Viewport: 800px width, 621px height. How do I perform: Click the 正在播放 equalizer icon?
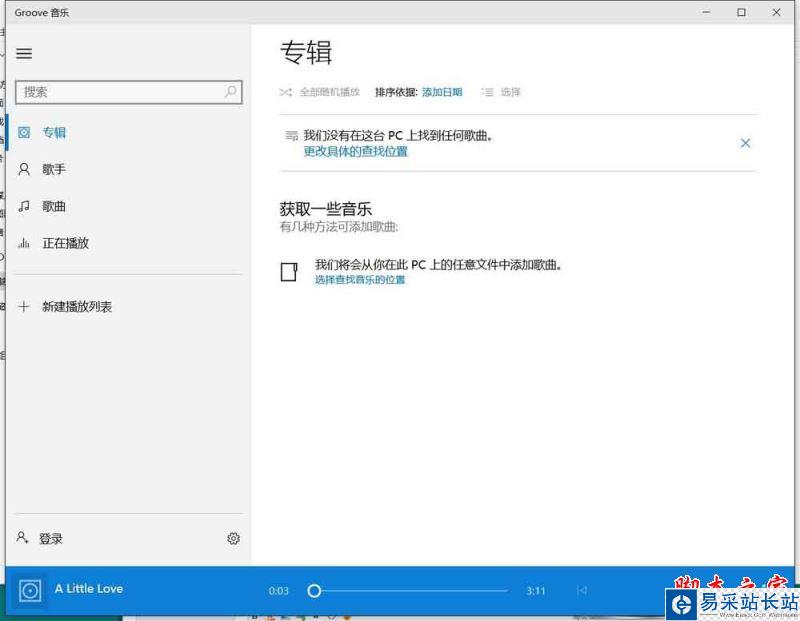tap(26, 243)
